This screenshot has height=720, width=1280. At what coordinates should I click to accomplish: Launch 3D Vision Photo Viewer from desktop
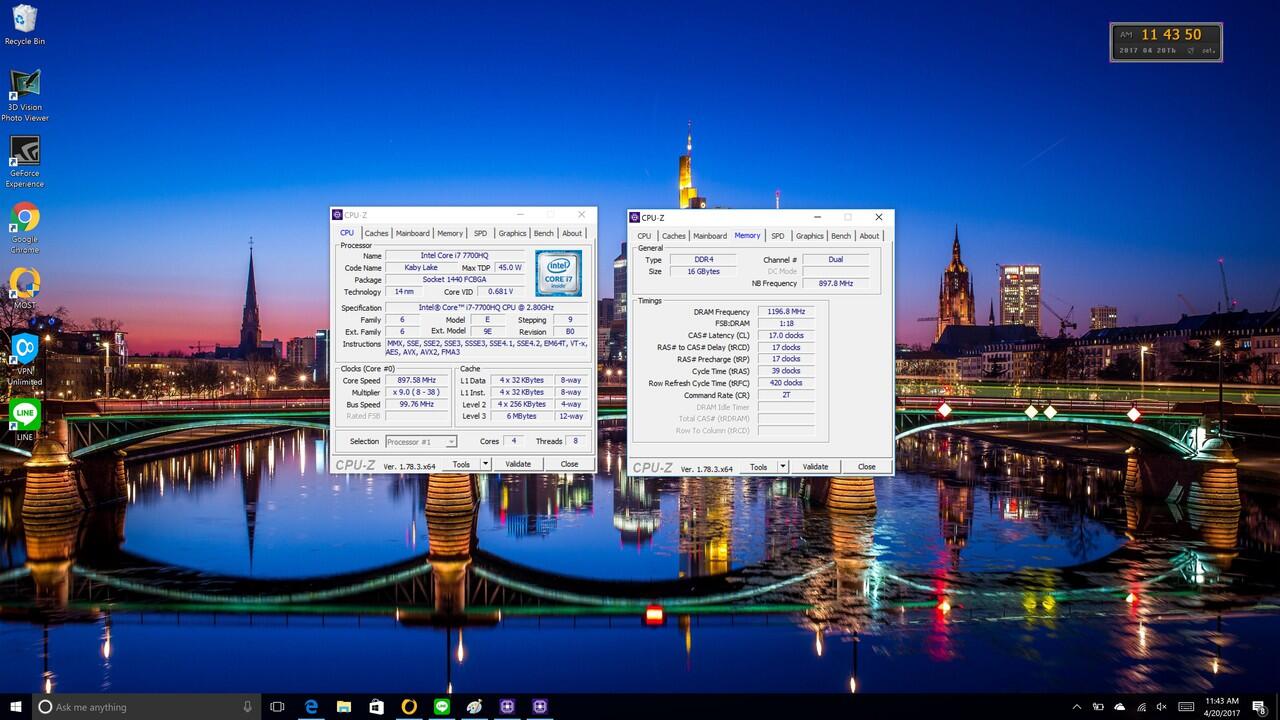point(25,95)
